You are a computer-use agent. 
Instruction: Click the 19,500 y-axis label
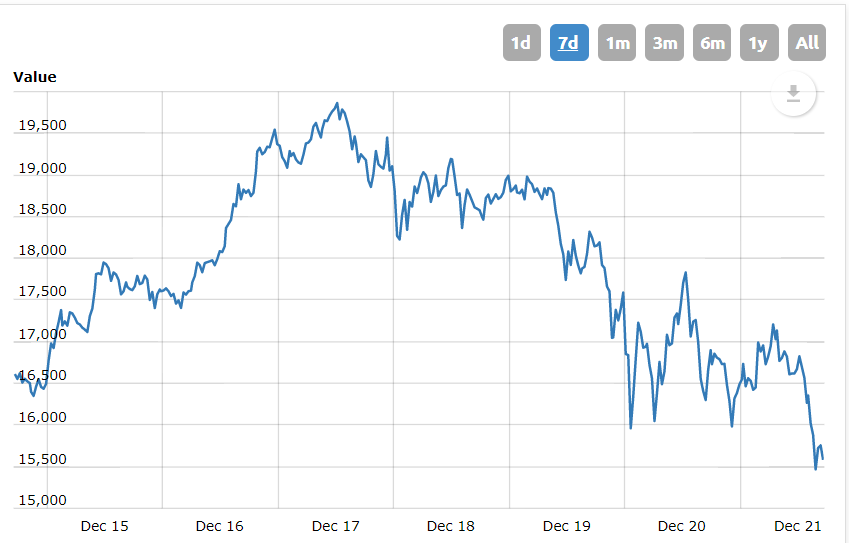pos(42,126)
